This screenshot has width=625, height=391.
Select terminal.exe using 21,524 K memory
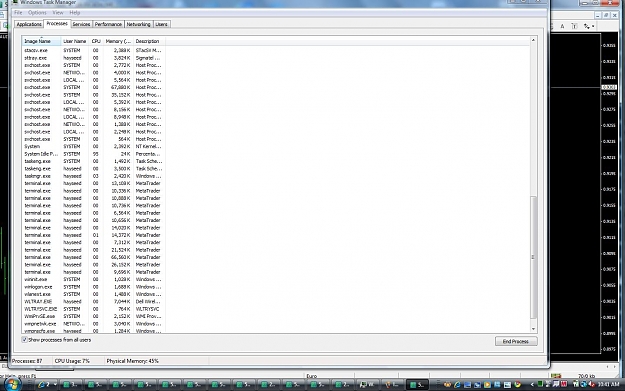pos(94,250)
